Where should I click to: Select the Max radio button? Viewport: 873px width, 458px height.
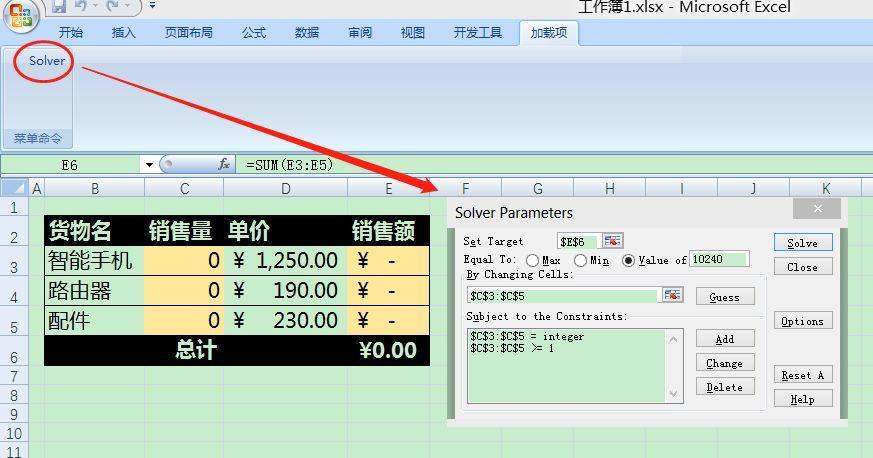532,260
